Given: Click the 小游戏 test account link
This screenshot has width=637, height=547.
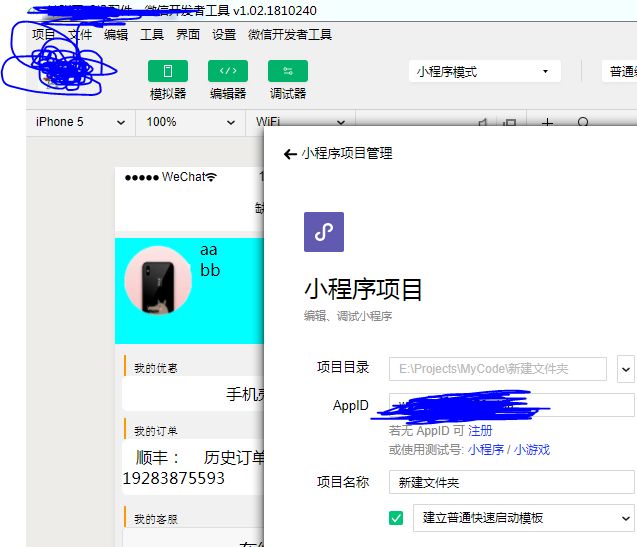Looking at the screenshot, I should [x=532, y=449].
